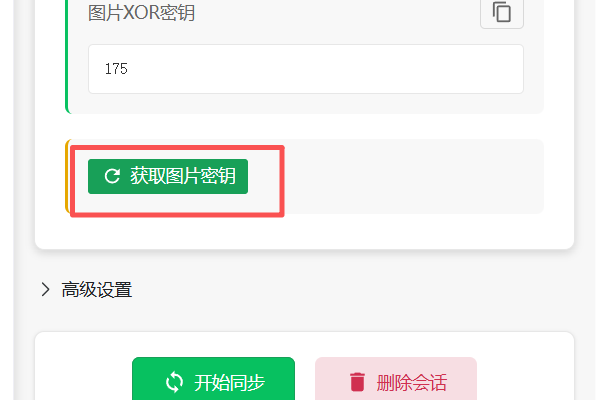Click the 删除会话 red text label
Image resolution: width=596 pixels, height=400 pixels.
[x=412, y=383]
